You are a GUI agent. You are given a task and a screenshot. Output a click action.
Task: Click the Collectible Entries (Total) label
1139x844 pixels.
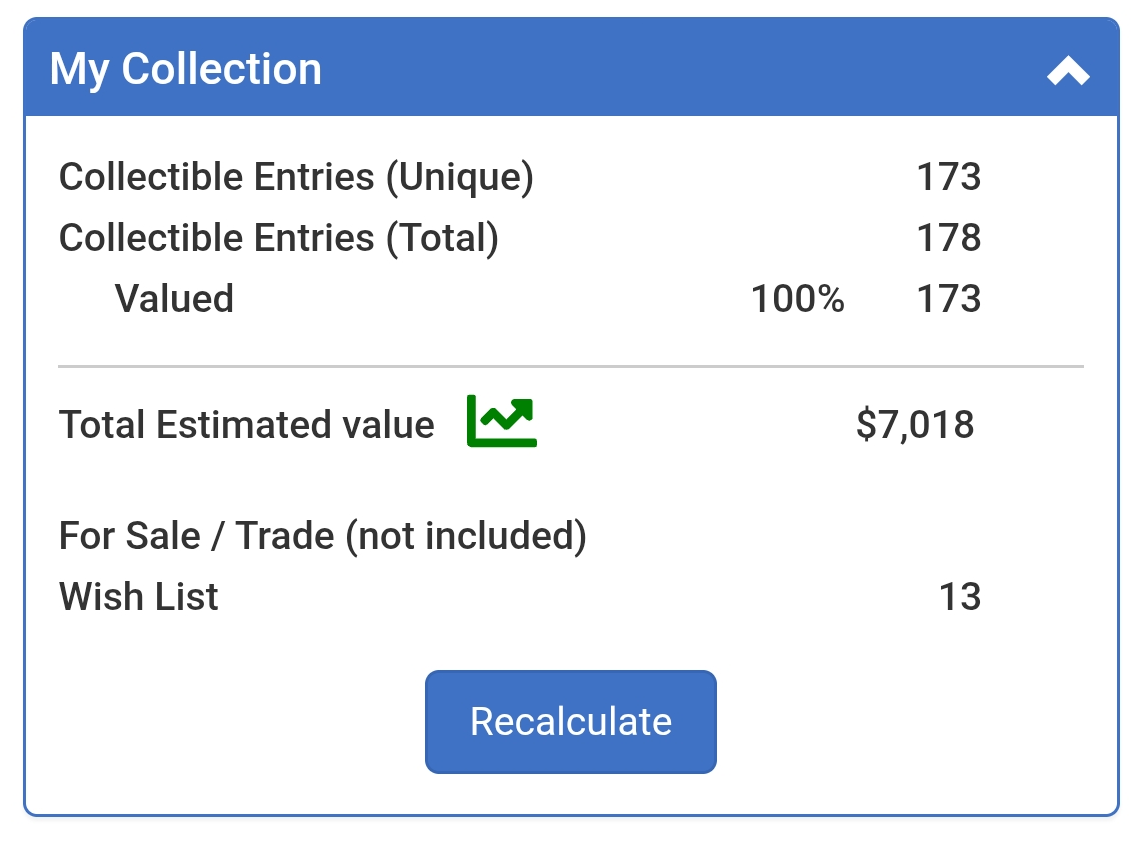pyautogui.click(x=279, y=238)
